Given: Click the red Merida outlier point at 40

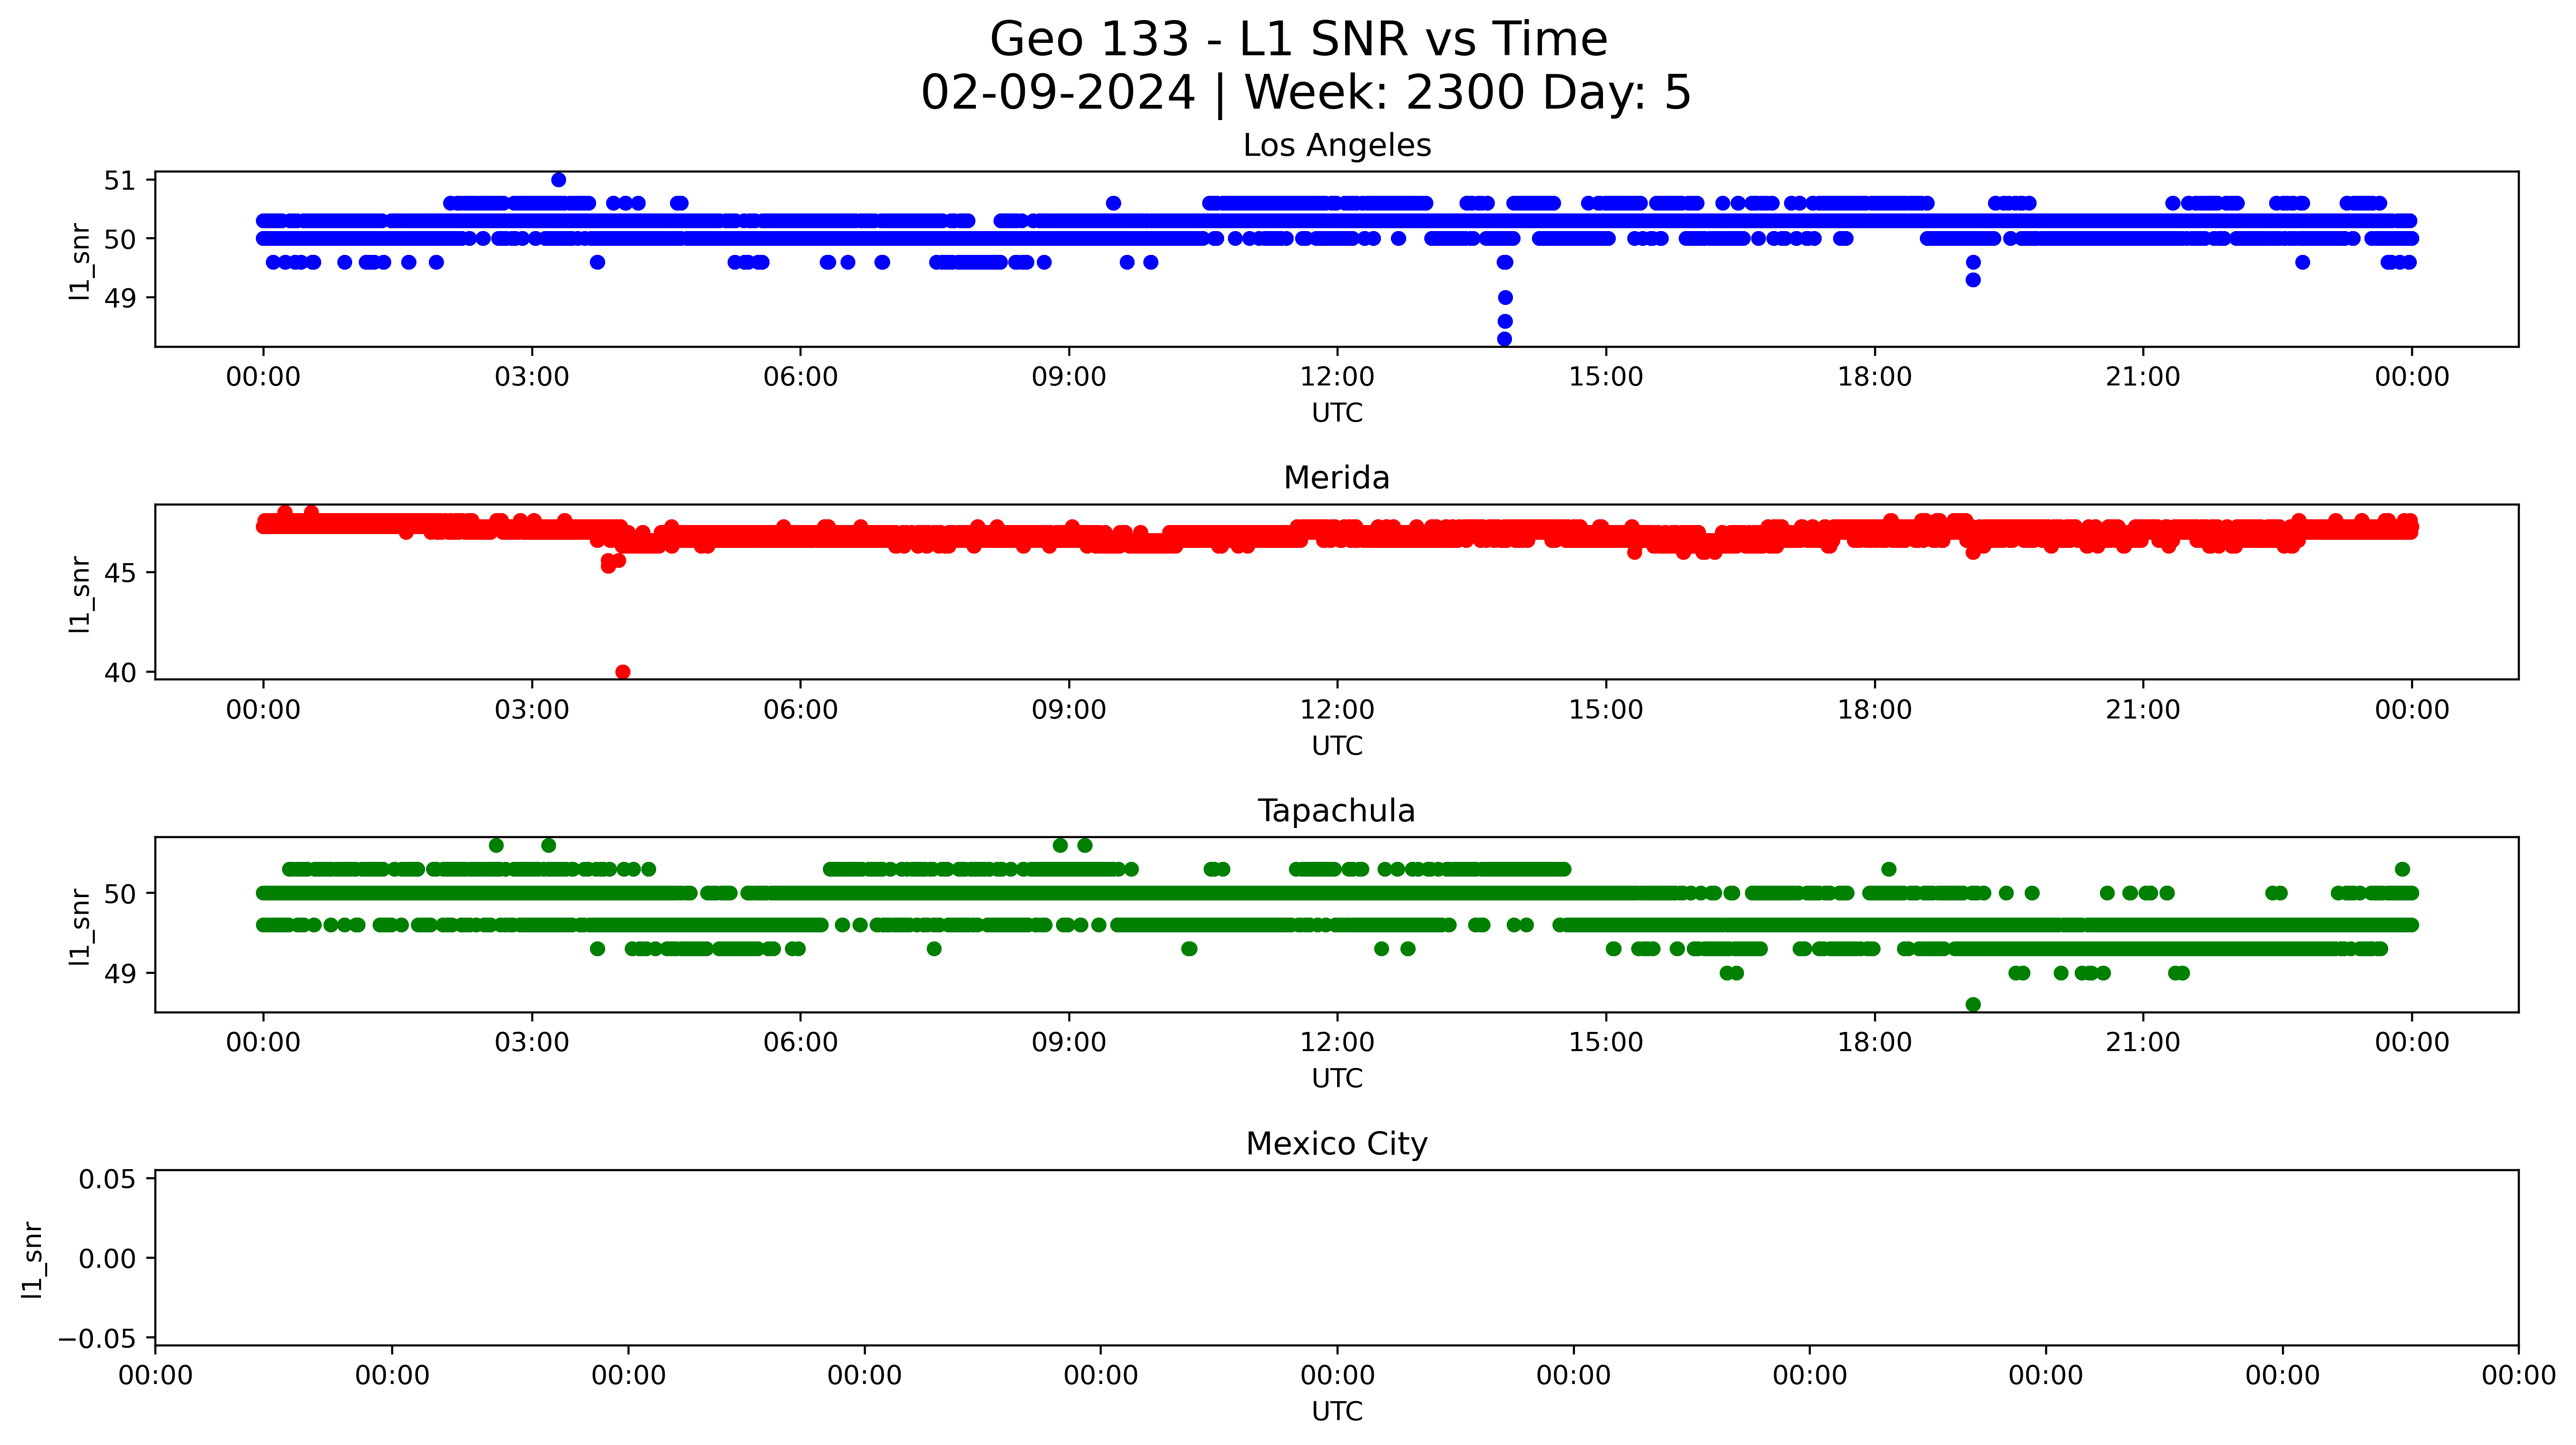Looking at the screenshot, I should click(x=623, y=672).
